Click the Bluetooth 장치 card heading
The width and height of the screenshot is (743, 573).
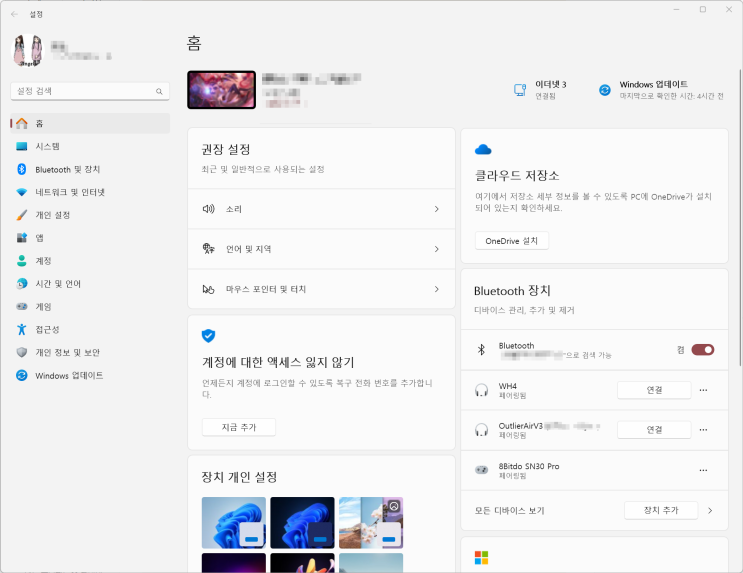512,291
